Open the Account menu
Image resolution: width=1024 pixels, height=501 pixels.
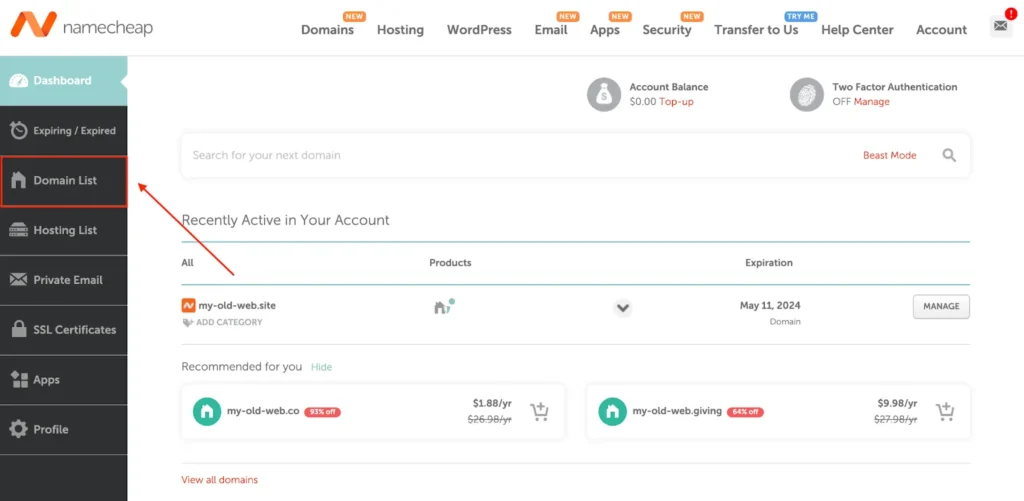[x=942, y=29]
